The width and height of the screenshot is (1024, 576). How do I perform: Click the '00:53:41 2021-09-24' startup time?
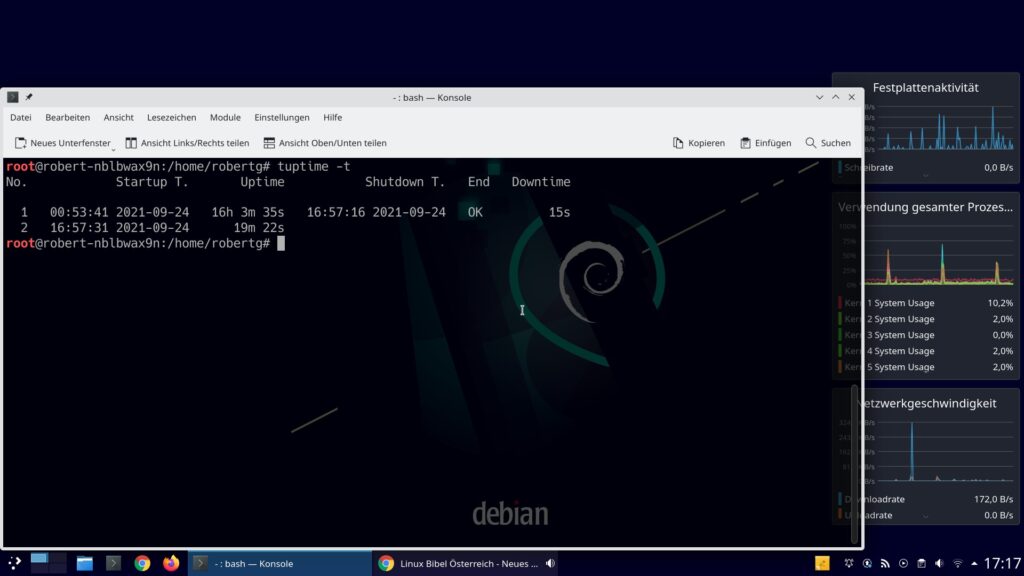coord(120,213)
